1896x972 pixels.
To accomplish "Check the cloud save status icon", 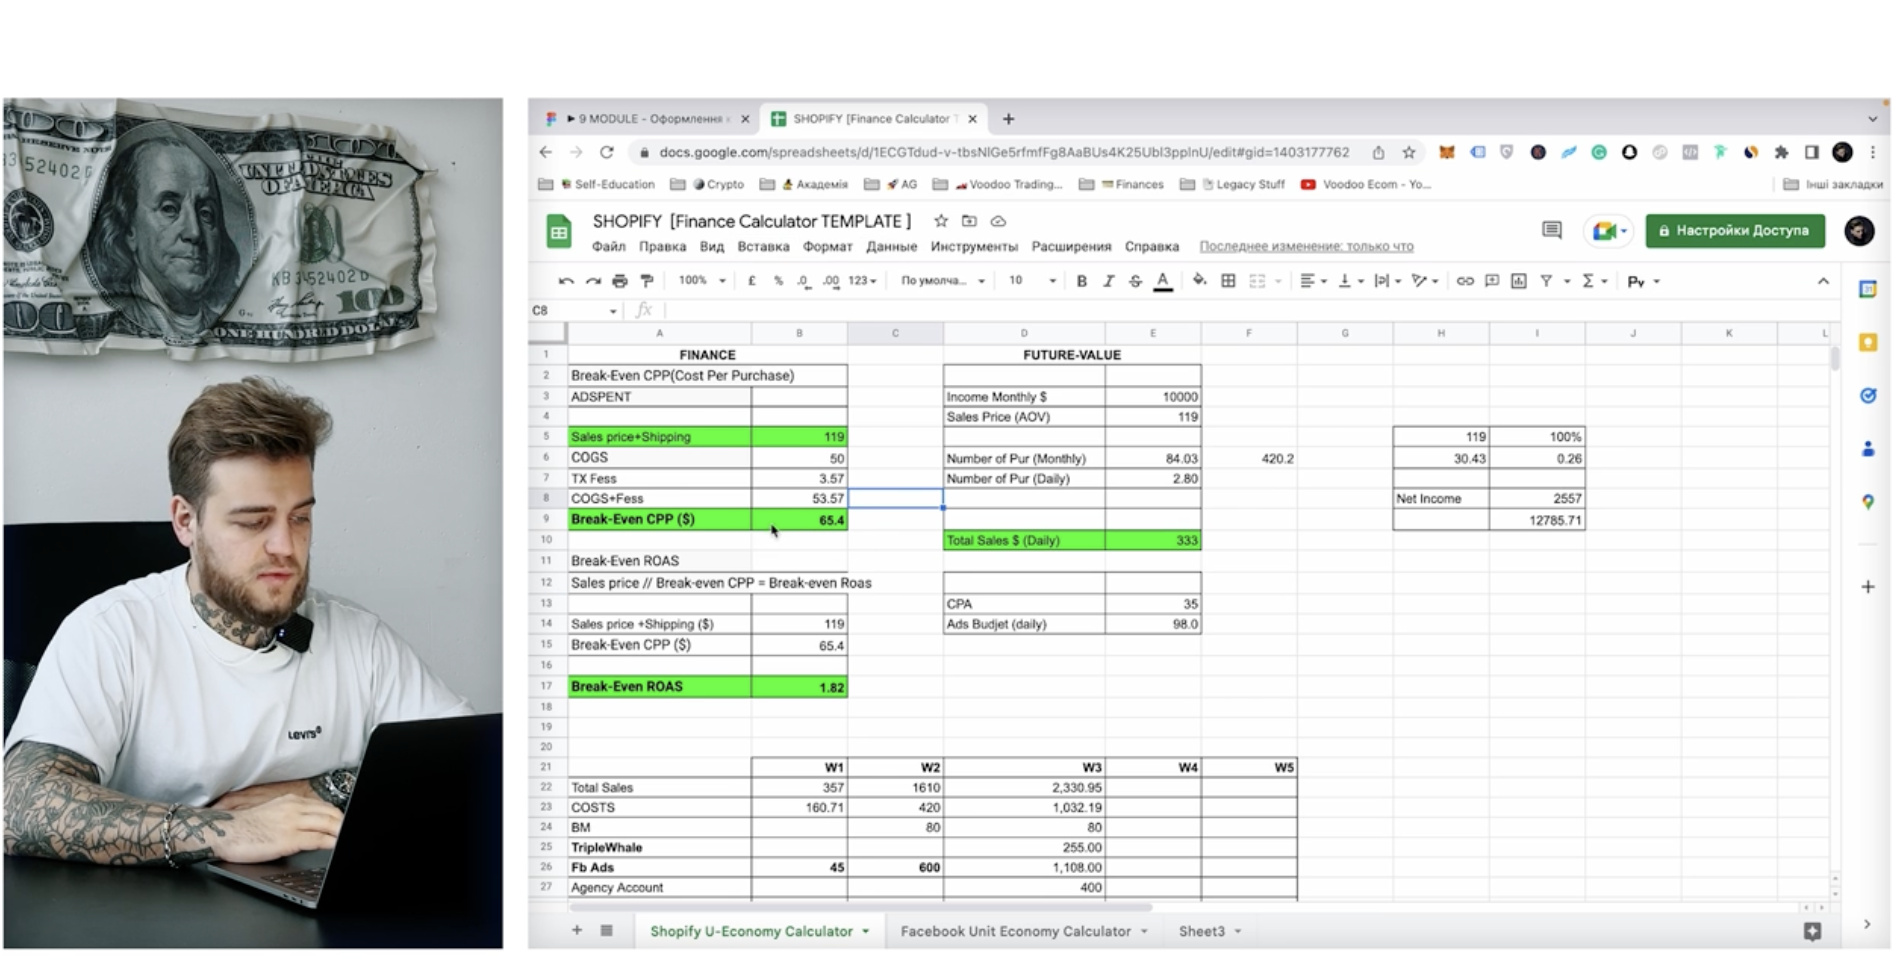I will point(998,221).
